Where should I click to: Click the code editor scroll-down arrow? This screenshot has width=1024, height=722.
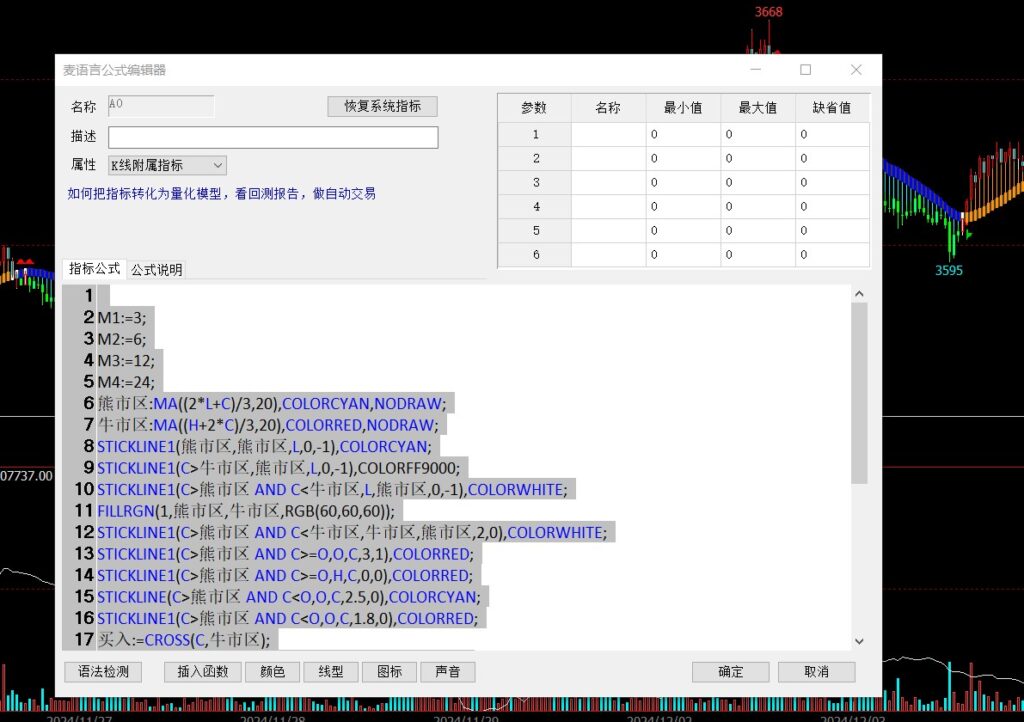coord(859,642)
